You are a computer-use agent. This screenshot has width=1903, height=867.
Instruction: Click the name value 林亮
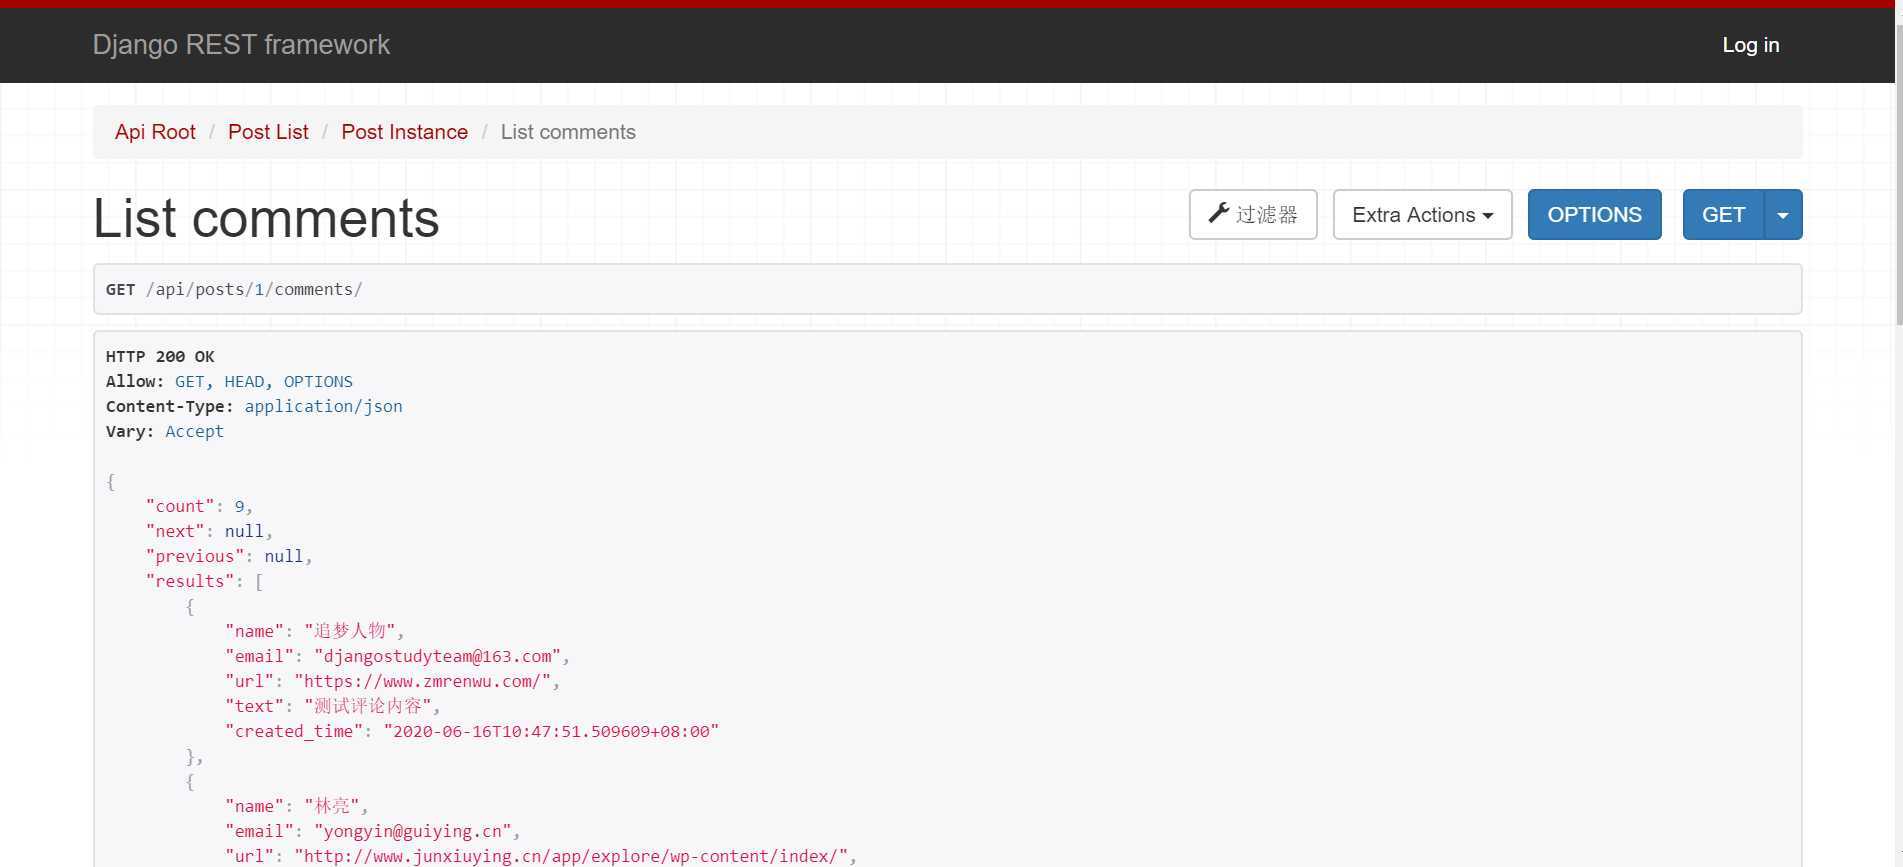(331, 806)
